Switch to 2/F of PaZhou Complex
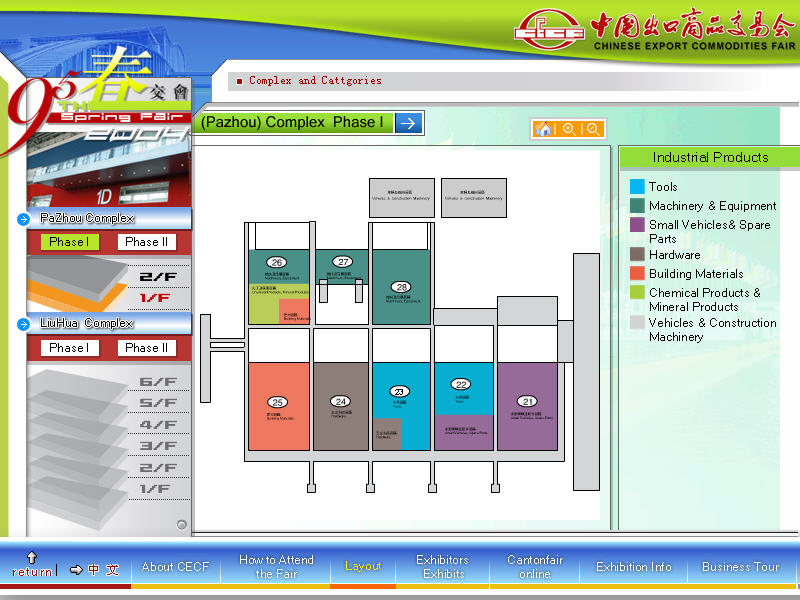Image resolution: width=800 pixels, height=600 pixels. click(x=158, y=277)
